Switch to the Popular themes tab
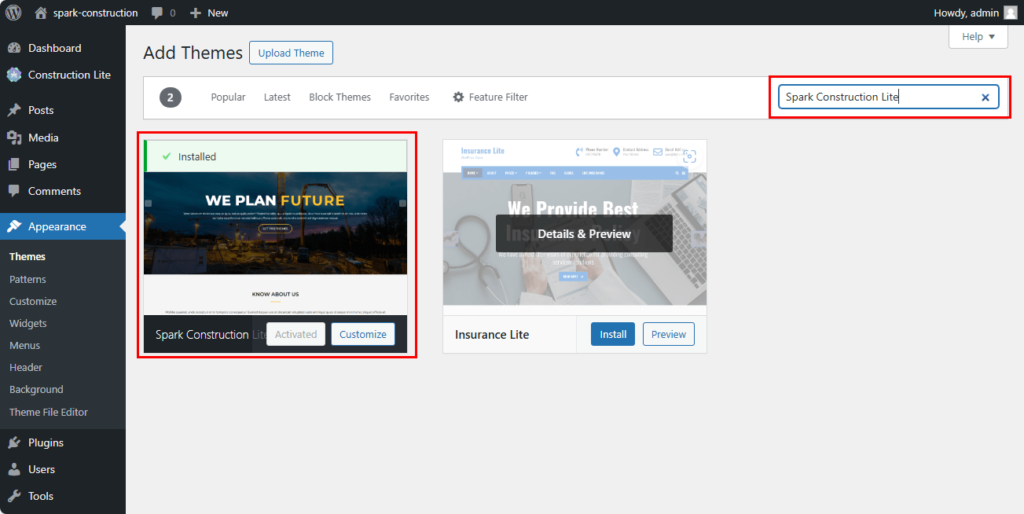 coord(228,97)
